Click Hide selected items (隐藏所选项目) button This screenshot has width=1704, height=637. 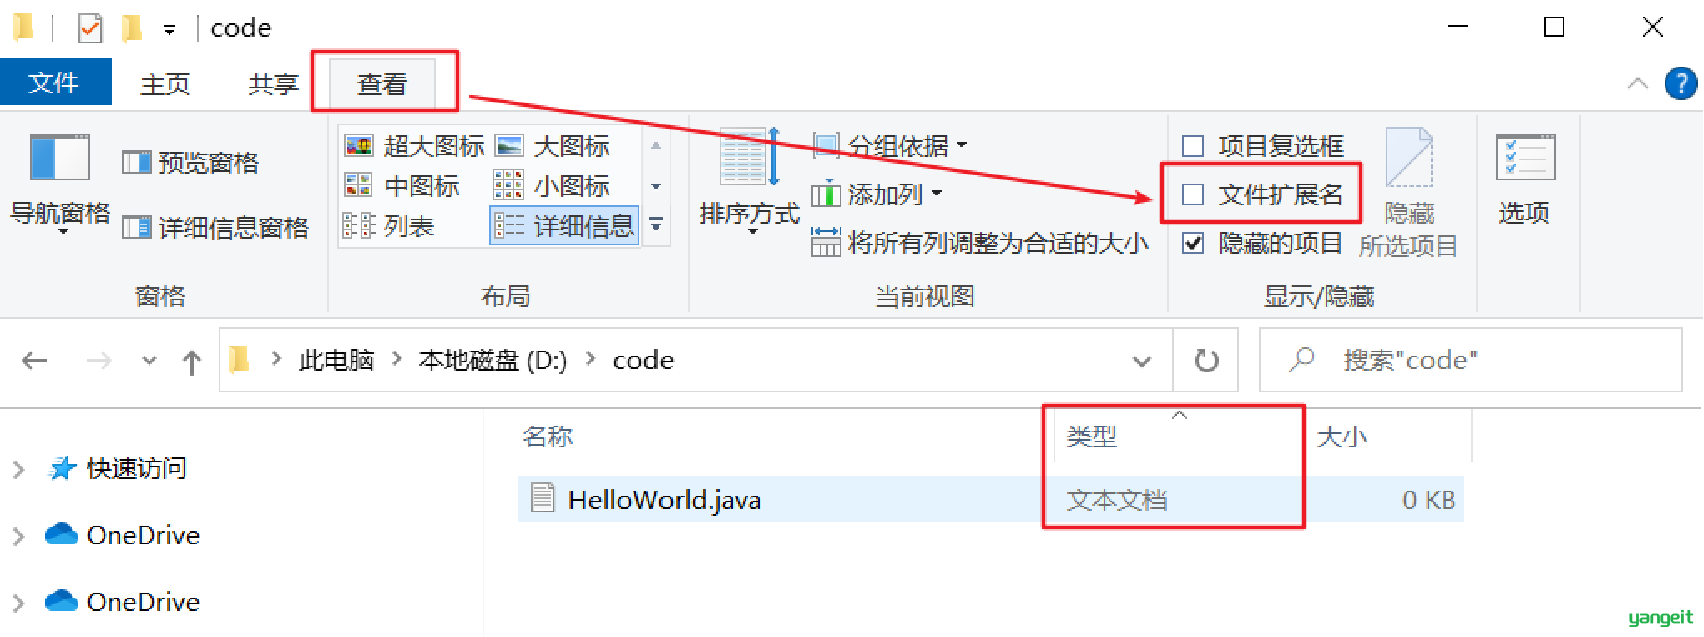[x=1408, y=193]
